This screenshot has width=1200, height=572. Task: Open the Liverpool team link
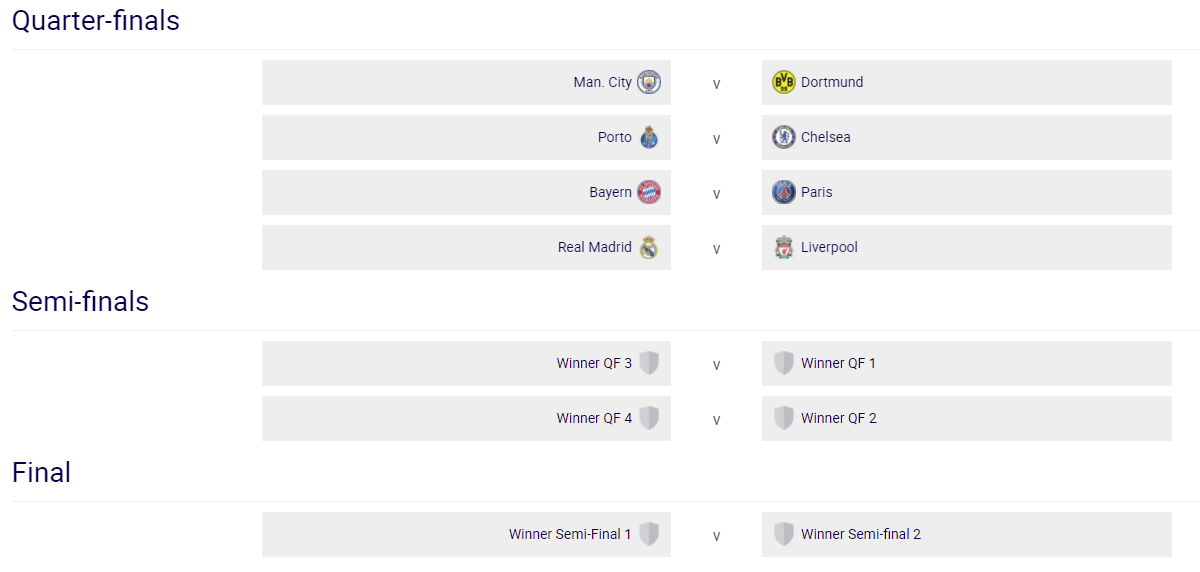click(829, 247)
